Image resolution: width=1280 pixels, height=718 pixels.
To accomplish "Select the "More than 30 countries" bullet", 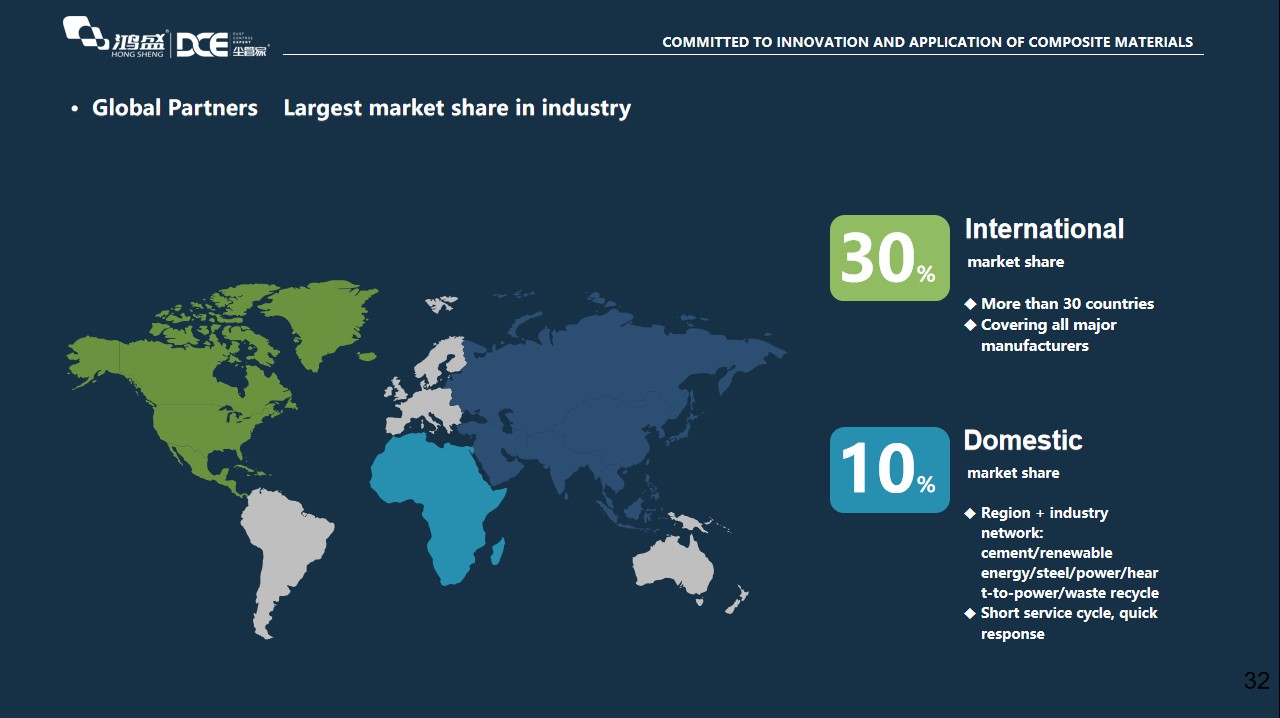I will tap(1067, 304).
